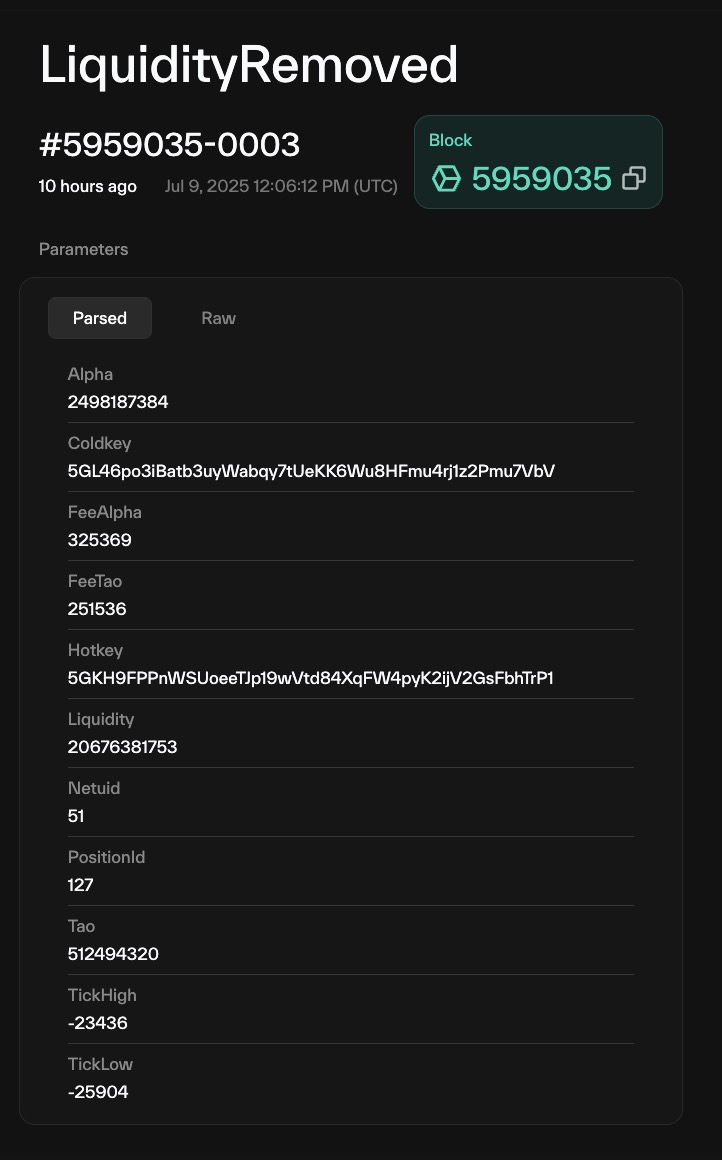The width and height of the screenshot is (722, 1160).
Task: Switch to the Raw tab
Action: [x=218, y=318]
